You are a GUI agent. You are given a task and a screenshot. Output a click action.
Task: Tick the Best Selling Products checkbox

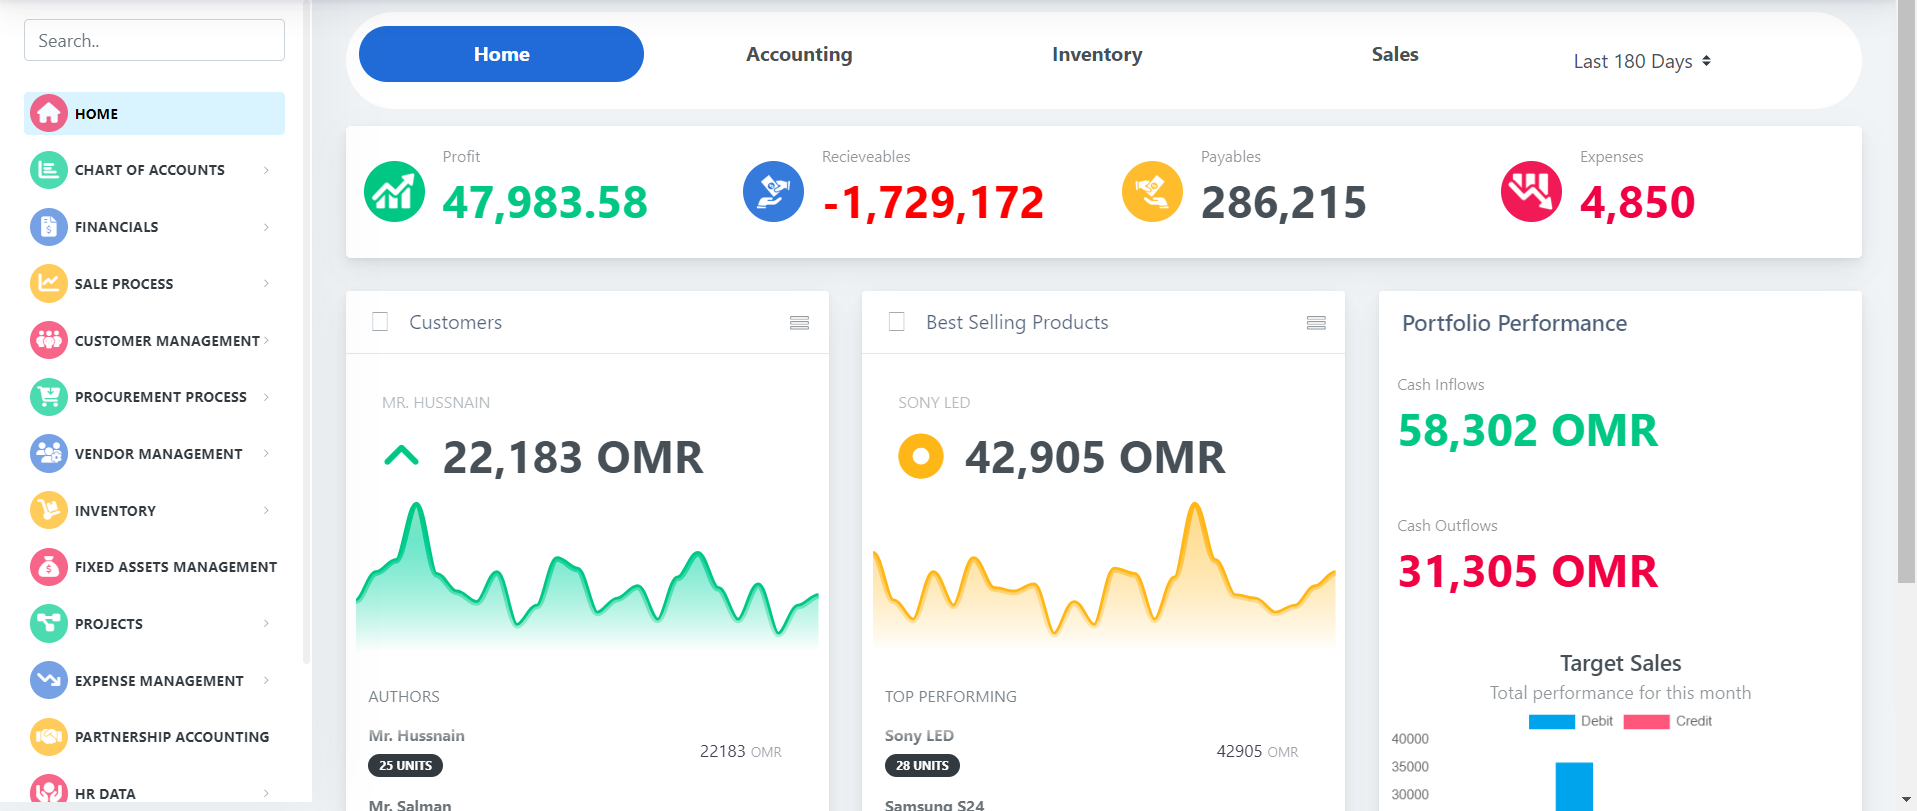(x=897, y=322)
